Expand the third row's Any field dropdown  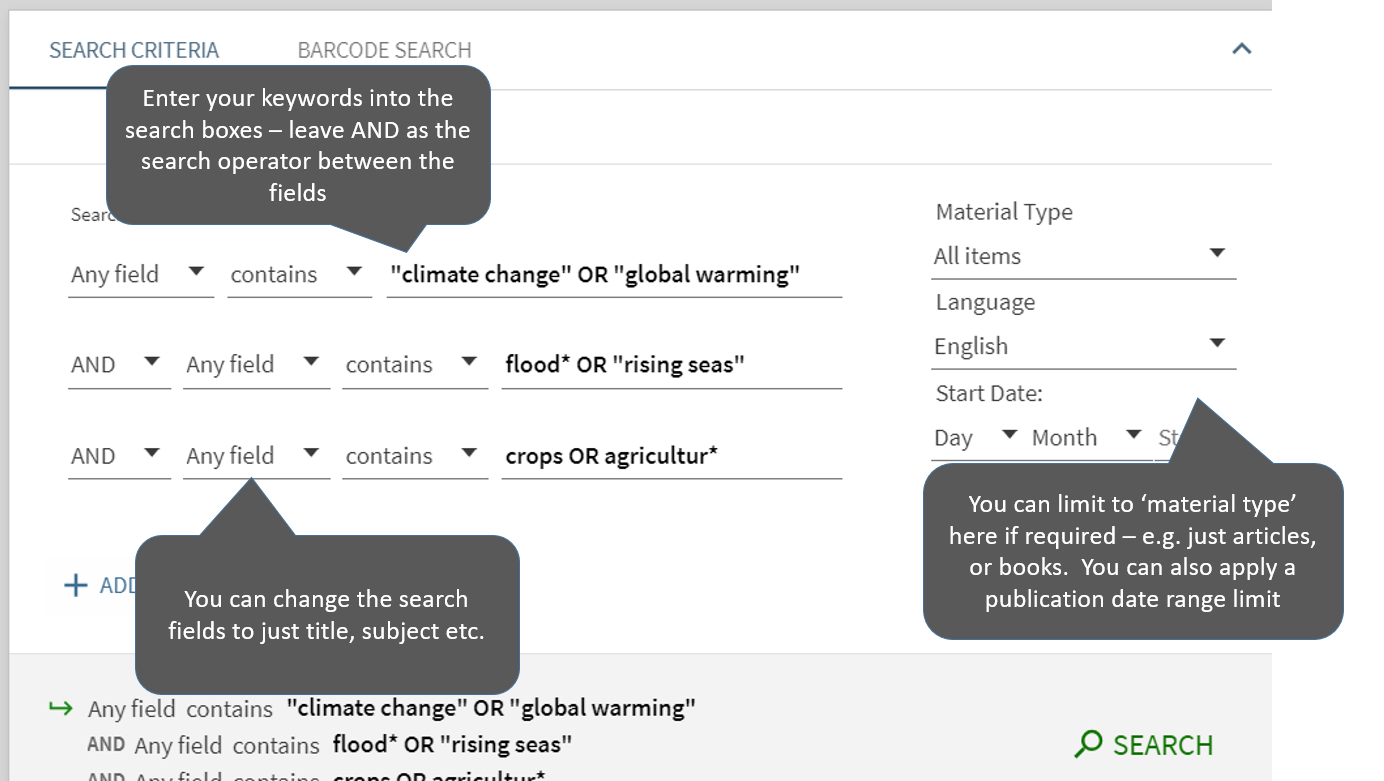coord(254,456)
